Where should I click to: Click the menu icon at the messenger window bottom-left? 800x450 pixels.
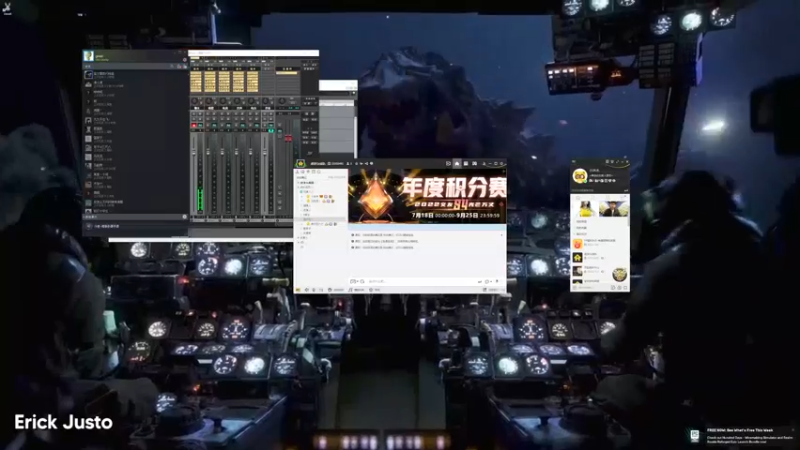point(575,288)
